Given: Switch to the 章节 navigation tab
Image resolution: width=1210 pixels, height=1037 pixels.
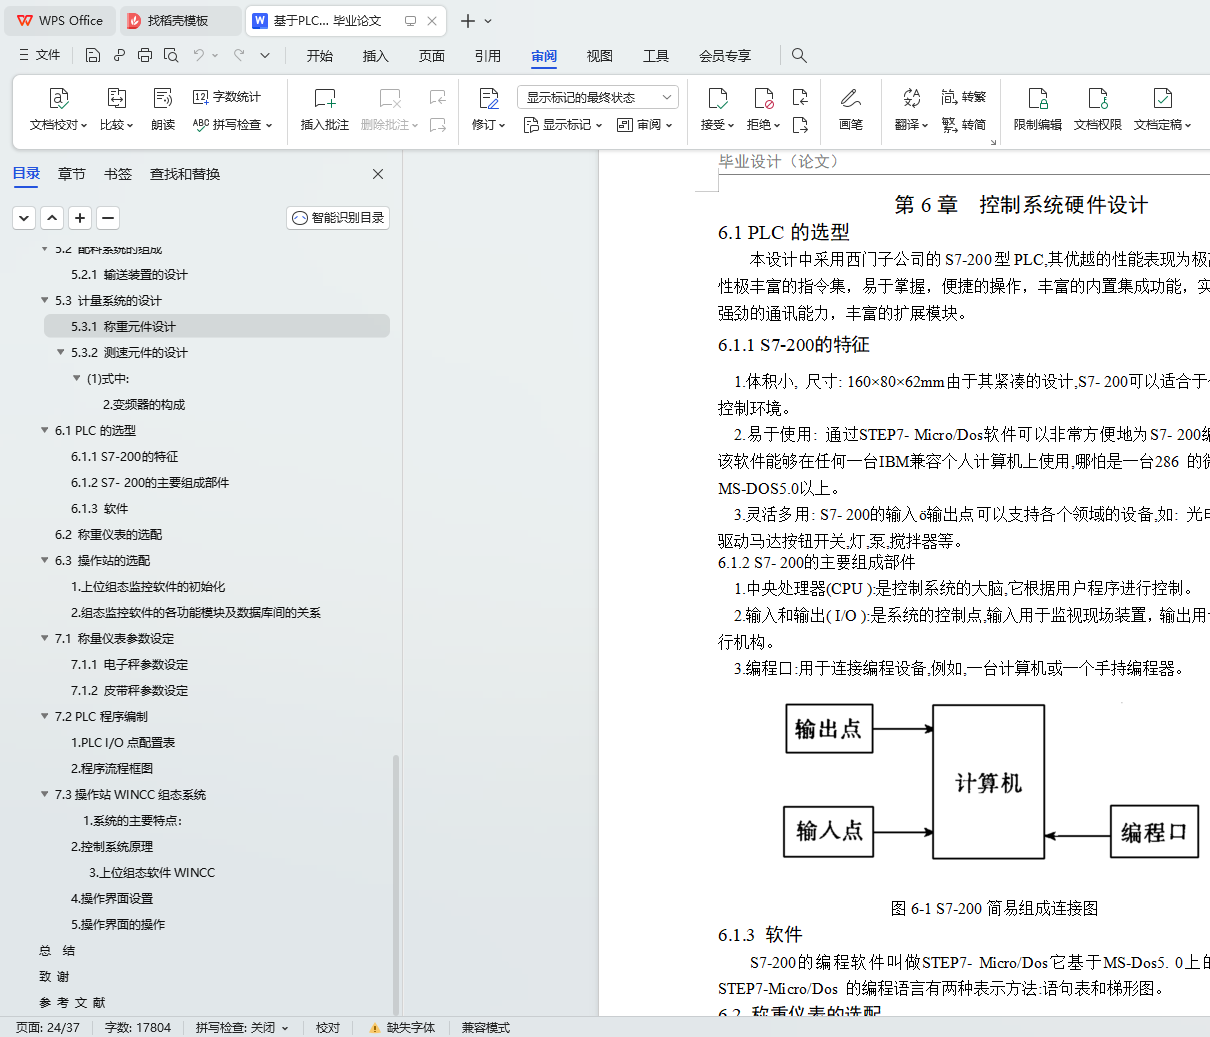Looking at the screenshot, I should pos(72,174).
